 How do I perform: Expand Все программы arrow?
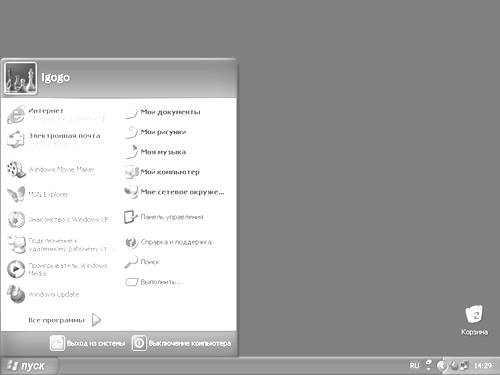[96, 320]
